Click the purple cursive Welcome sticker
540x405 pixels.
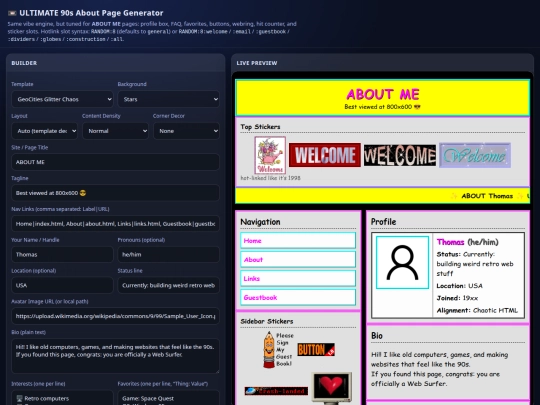coord(475,155)
